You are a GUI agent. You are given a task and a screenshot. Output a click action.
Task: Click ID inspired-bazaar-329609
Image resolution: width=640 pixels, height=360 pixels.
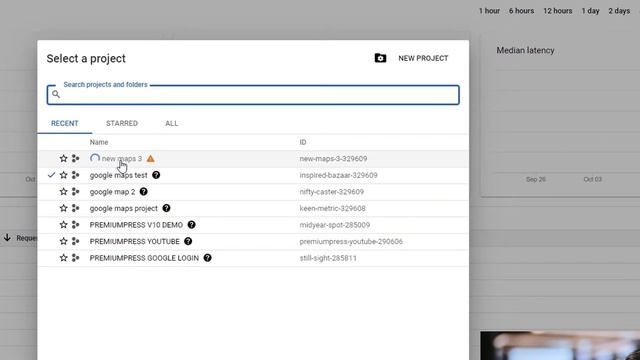click(x=338, y=175)
